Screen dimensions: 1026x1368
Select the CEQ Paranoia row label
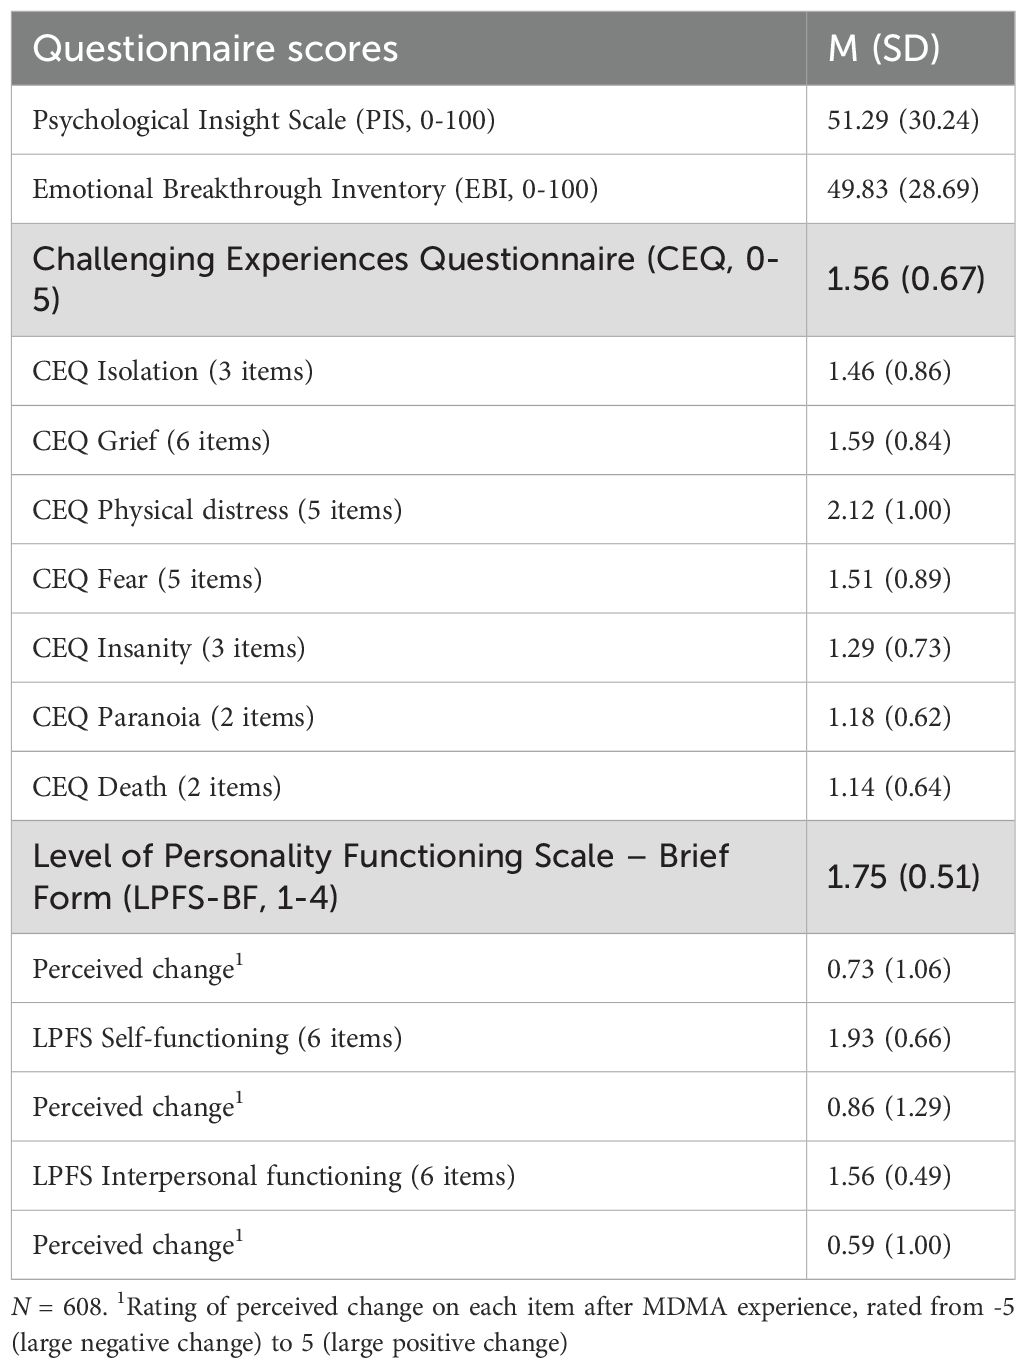173,717
